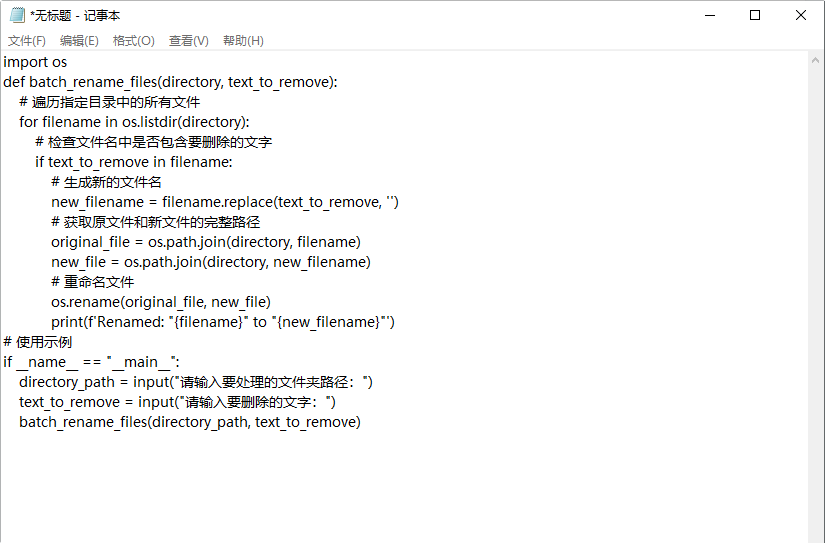
Task: Click the 'new_filename = filename.replace' line
Action: pyautogui.click(x=225, y=202)
